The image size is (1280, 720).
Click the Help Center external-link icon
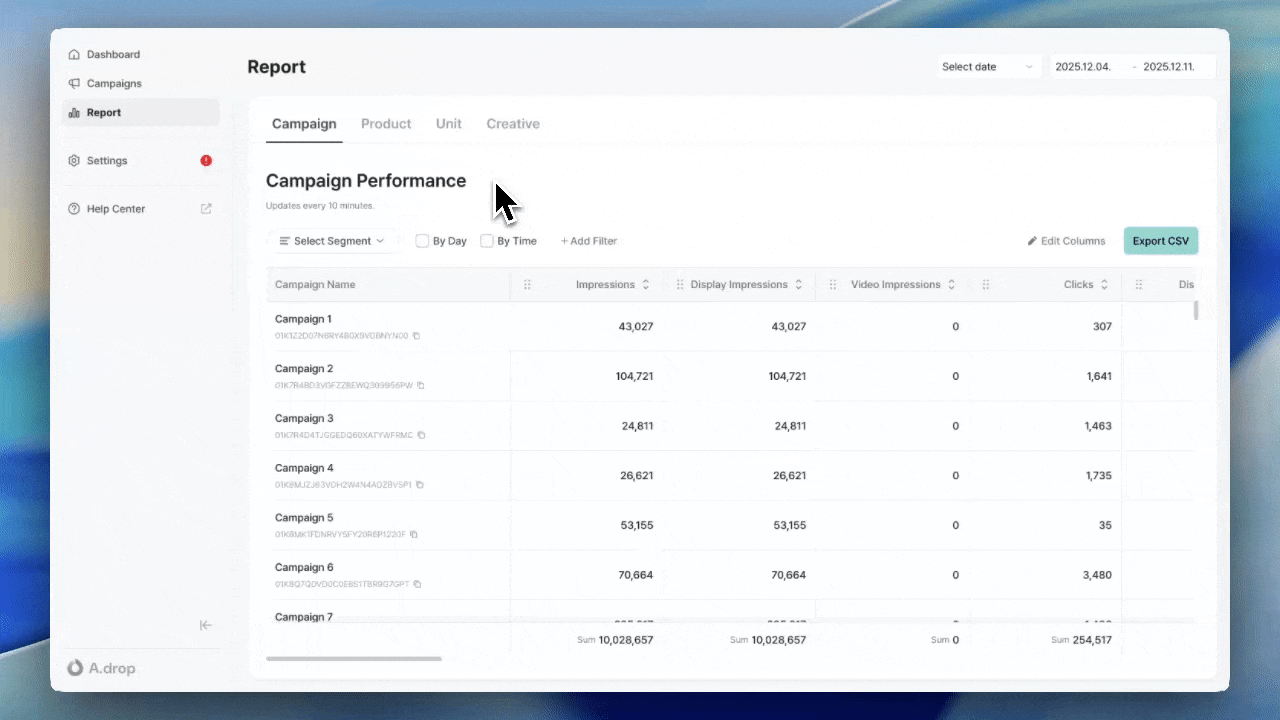tap(205, 208)
